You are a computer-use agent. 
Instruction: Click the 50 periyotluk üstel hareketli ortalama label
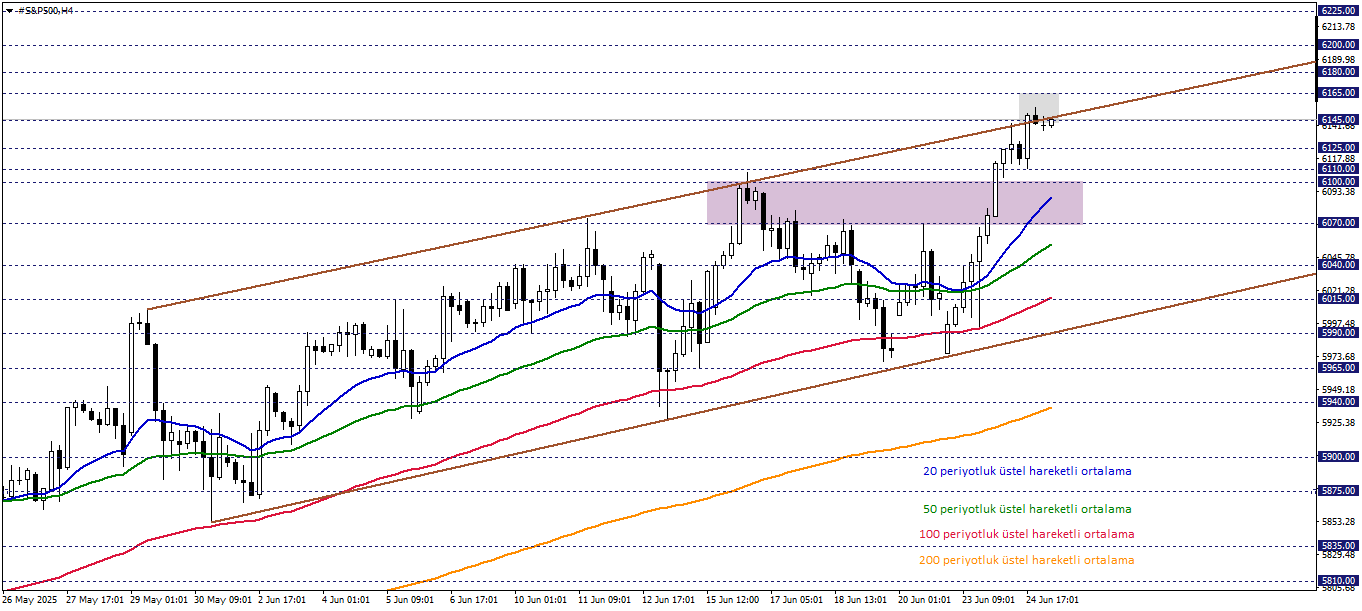click(x=1026, y=509)
